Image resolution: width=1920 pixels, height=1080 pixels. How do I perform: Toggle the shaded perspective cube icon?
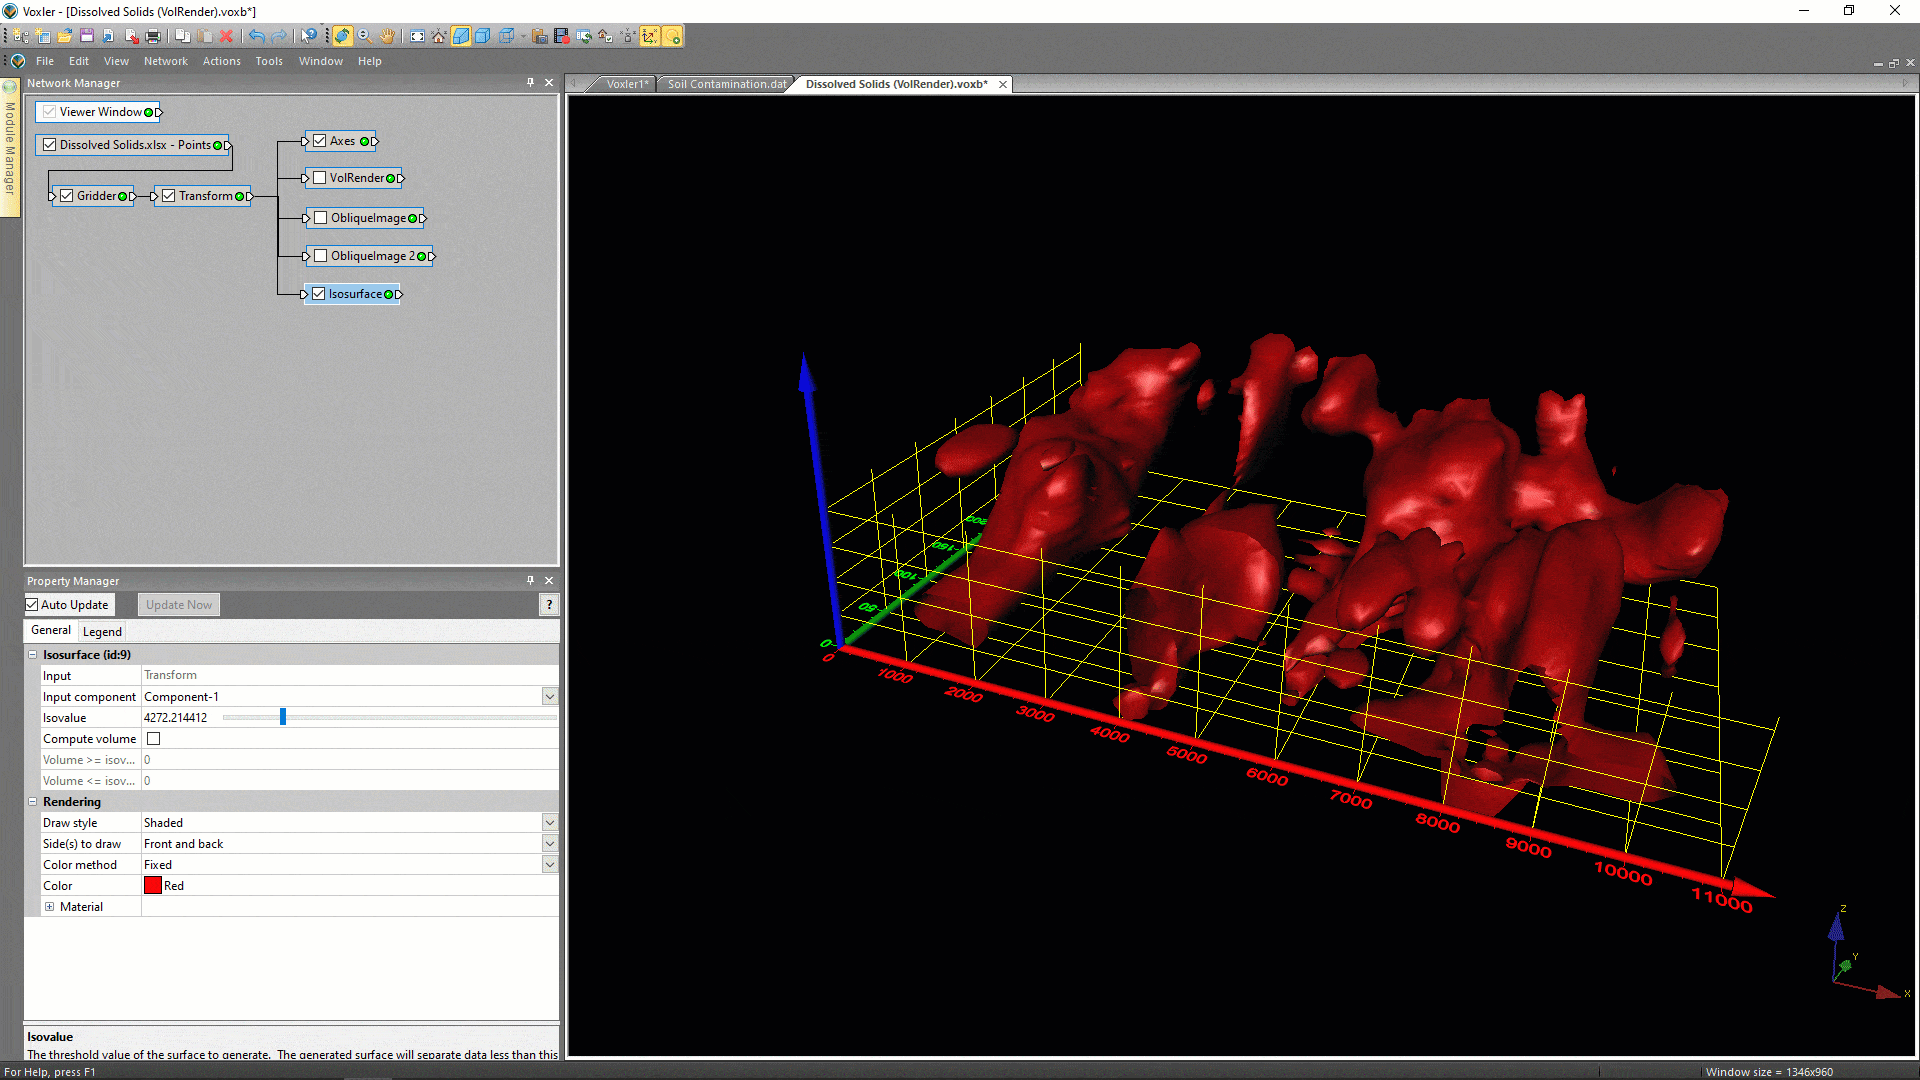click(461, 36)
